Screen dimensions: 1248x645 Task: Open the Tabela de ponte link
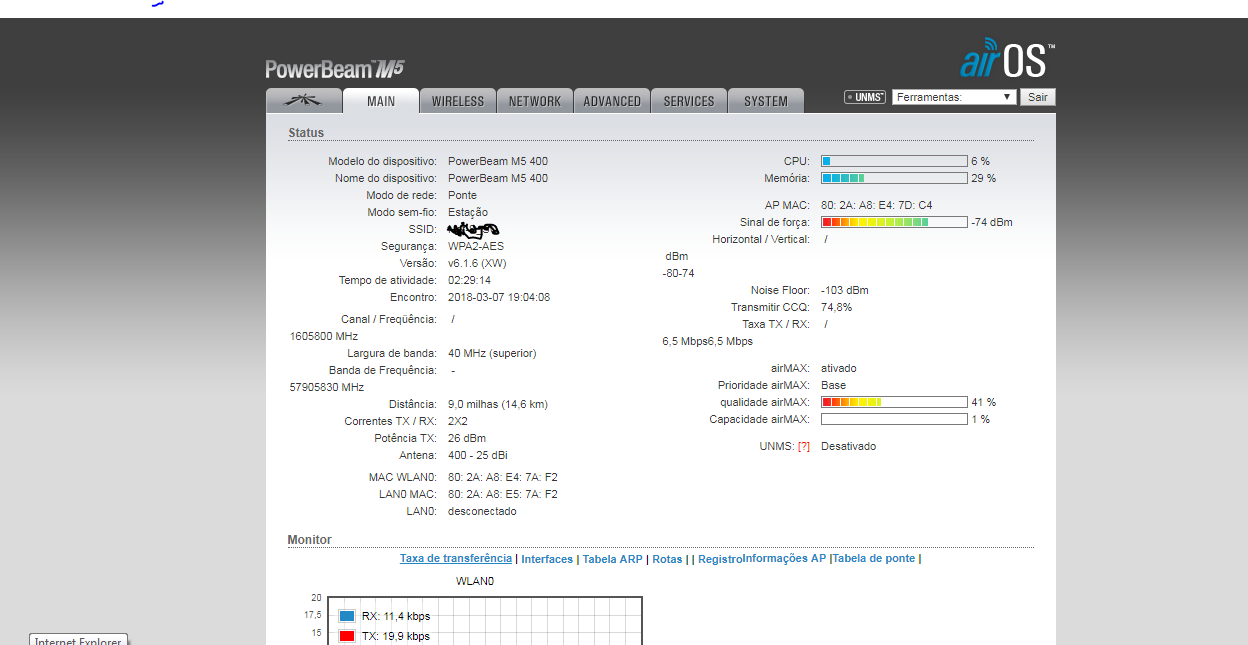[874, 558]
